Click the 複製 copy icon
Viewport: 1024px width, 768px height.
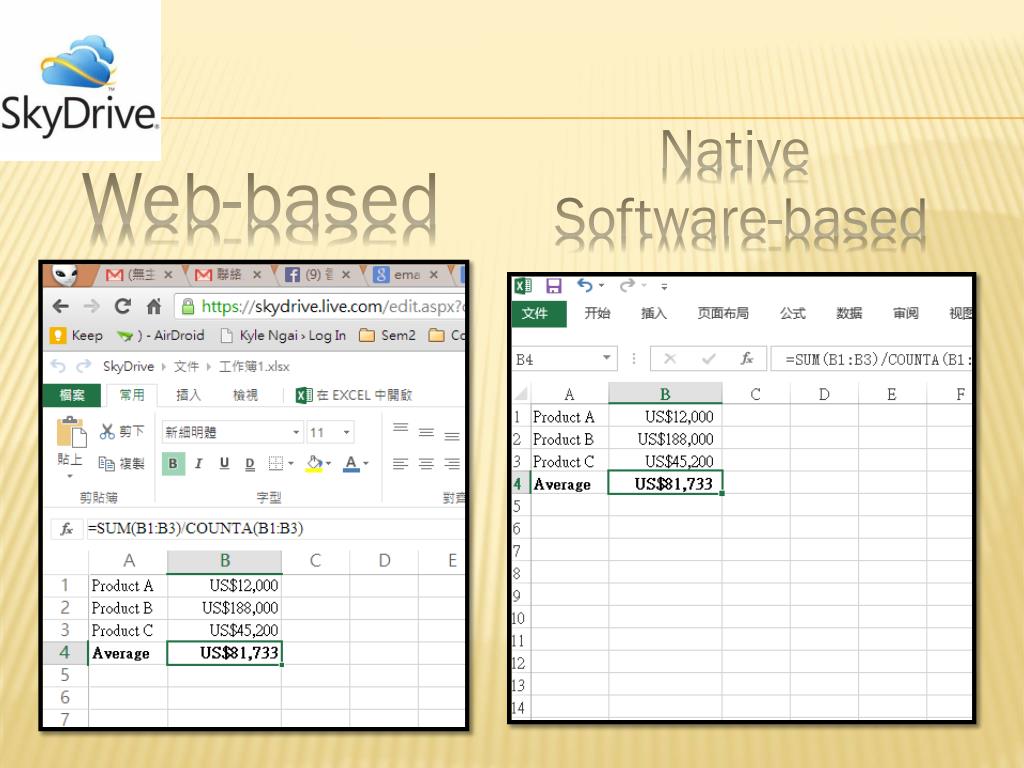pyautogui.click(x=106, y=463)
